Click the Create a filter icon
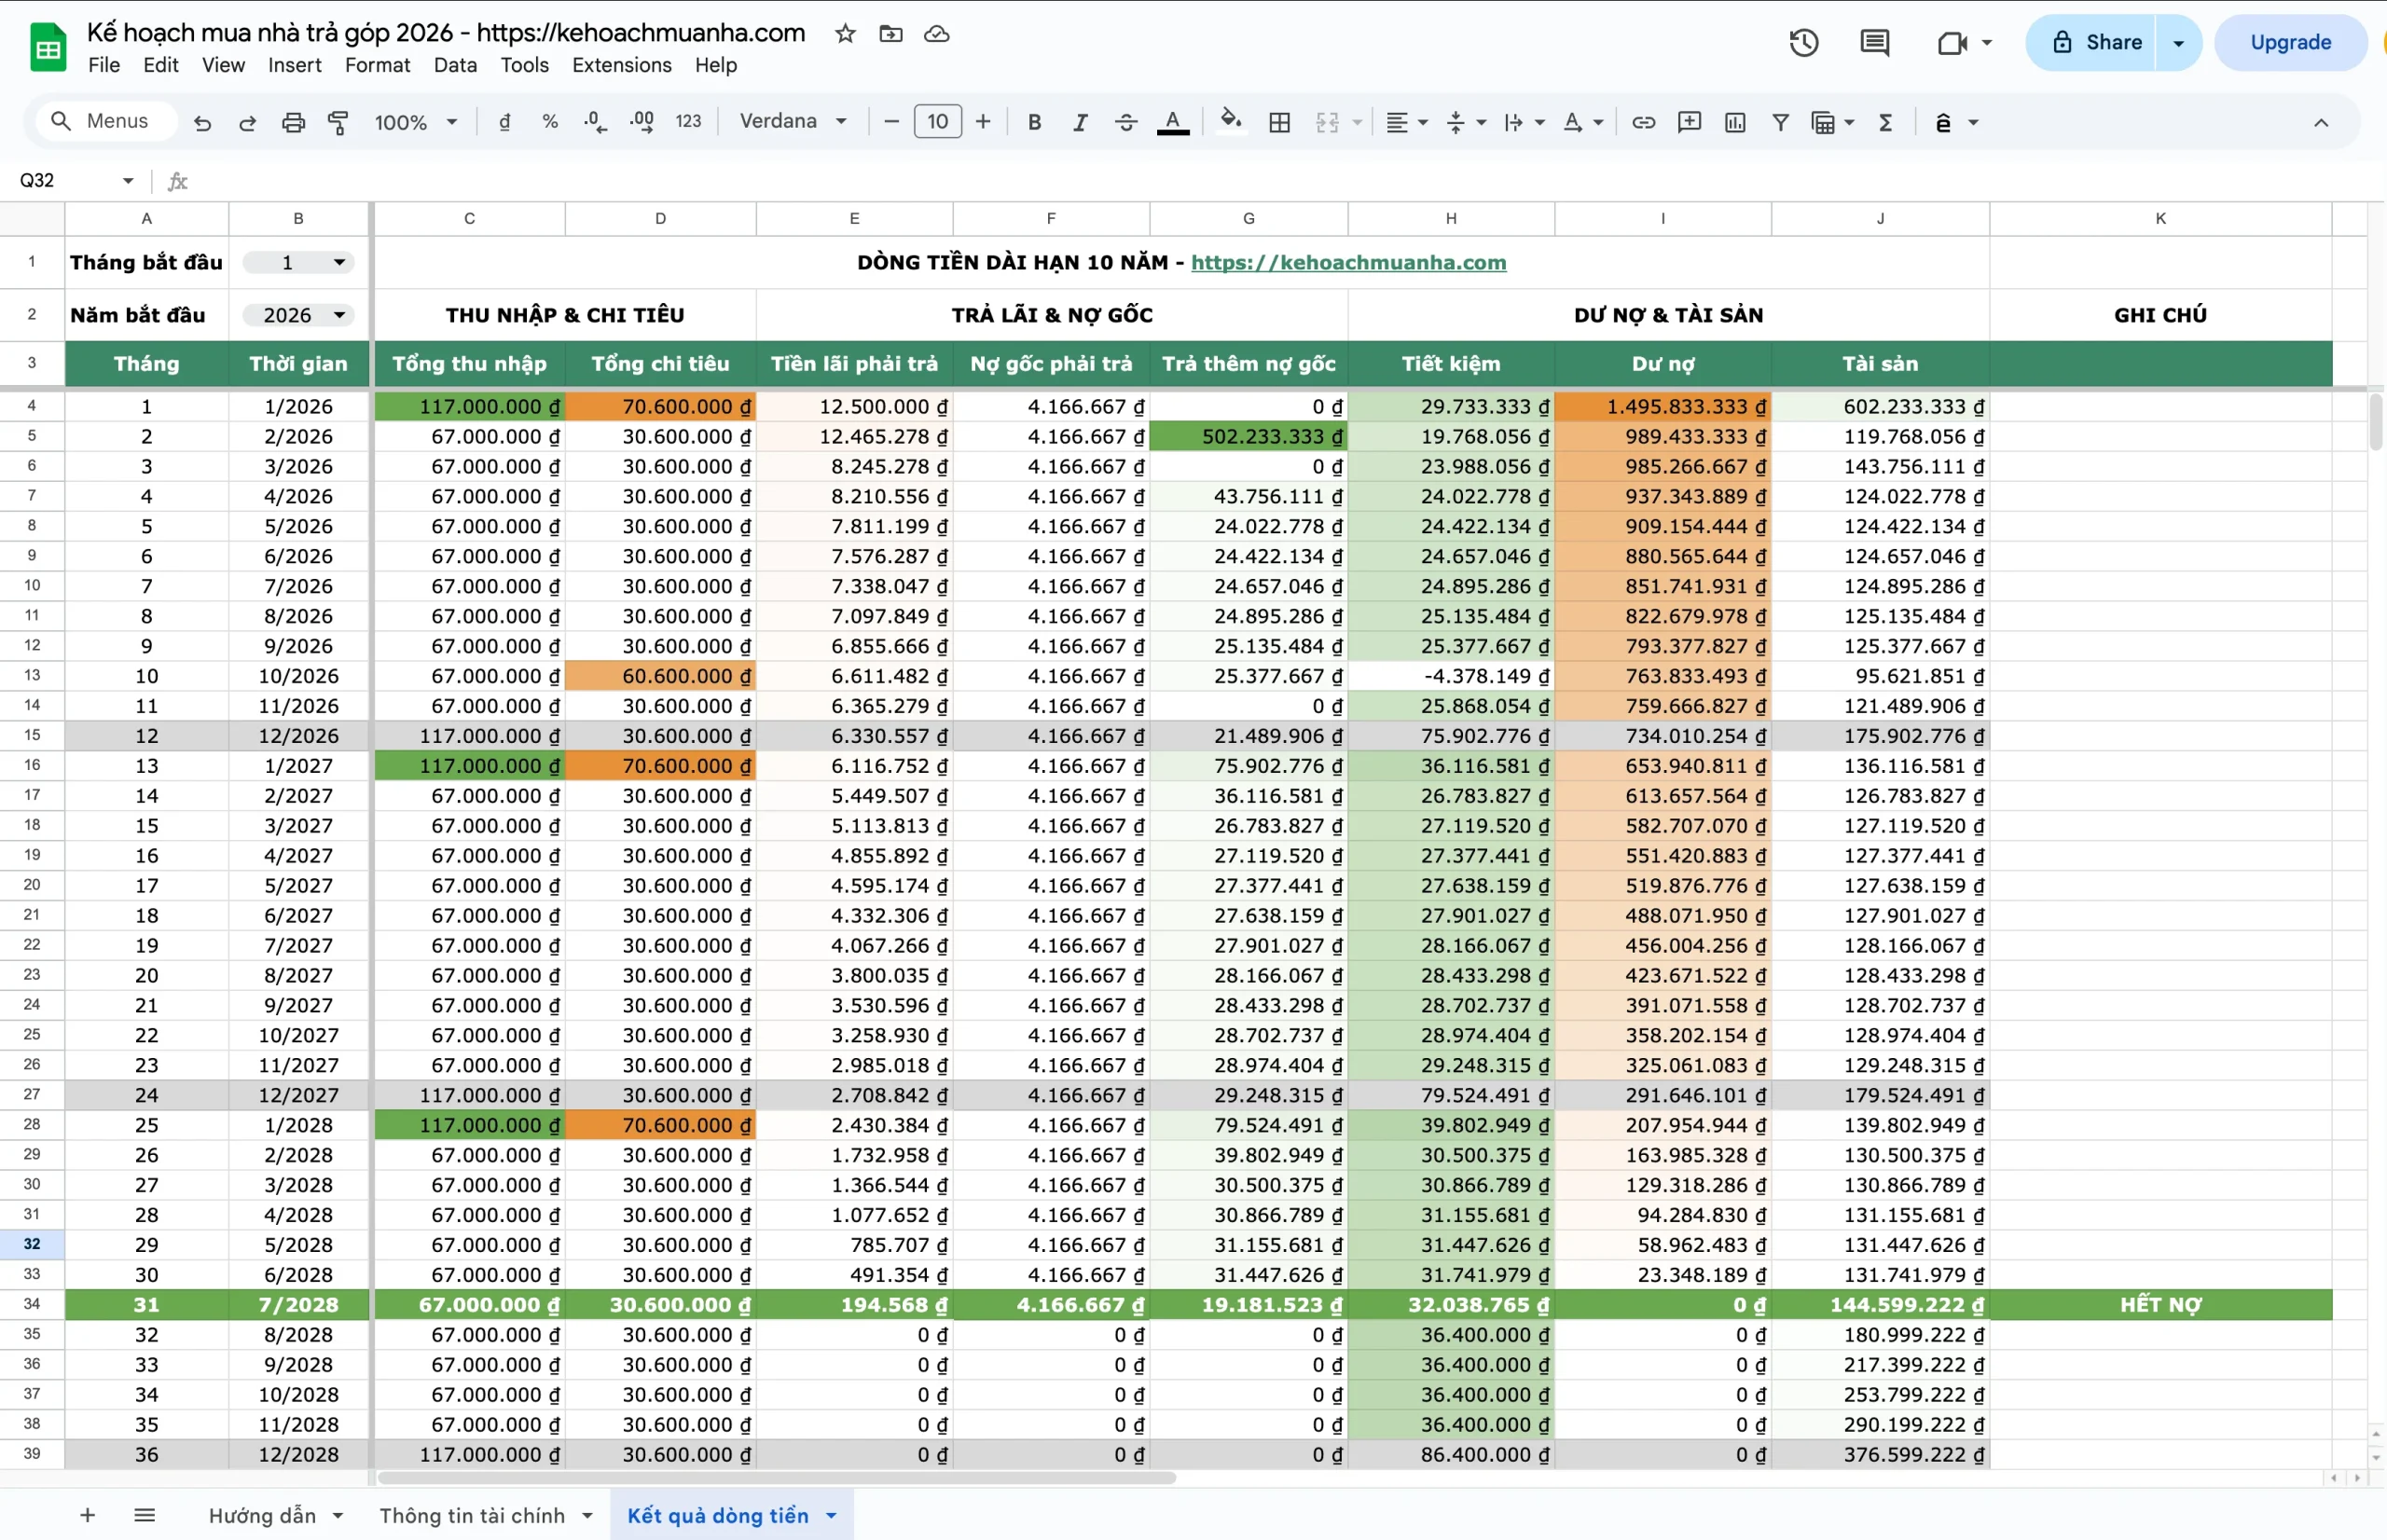The height and width of the screenshot is (1540, 2387). point(1780,122)
